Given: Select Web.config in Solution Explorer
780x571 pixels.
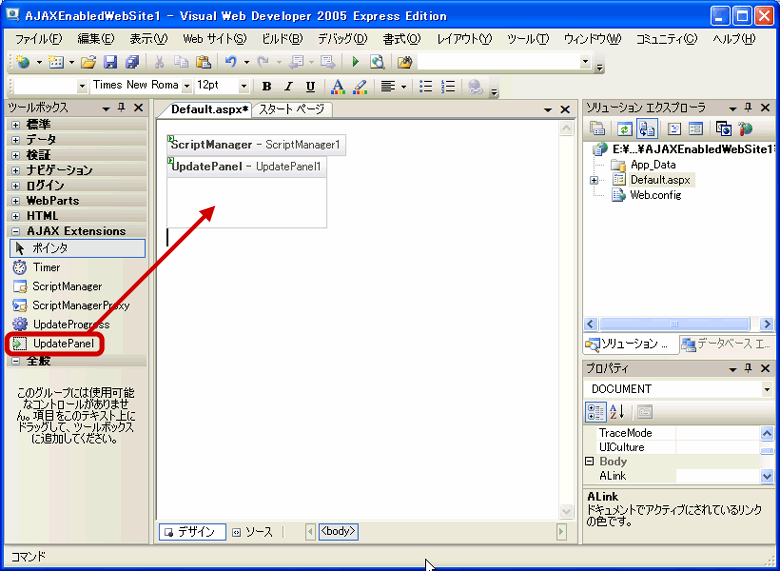Looking at the screenshot, I should click(x=655, y=195).
